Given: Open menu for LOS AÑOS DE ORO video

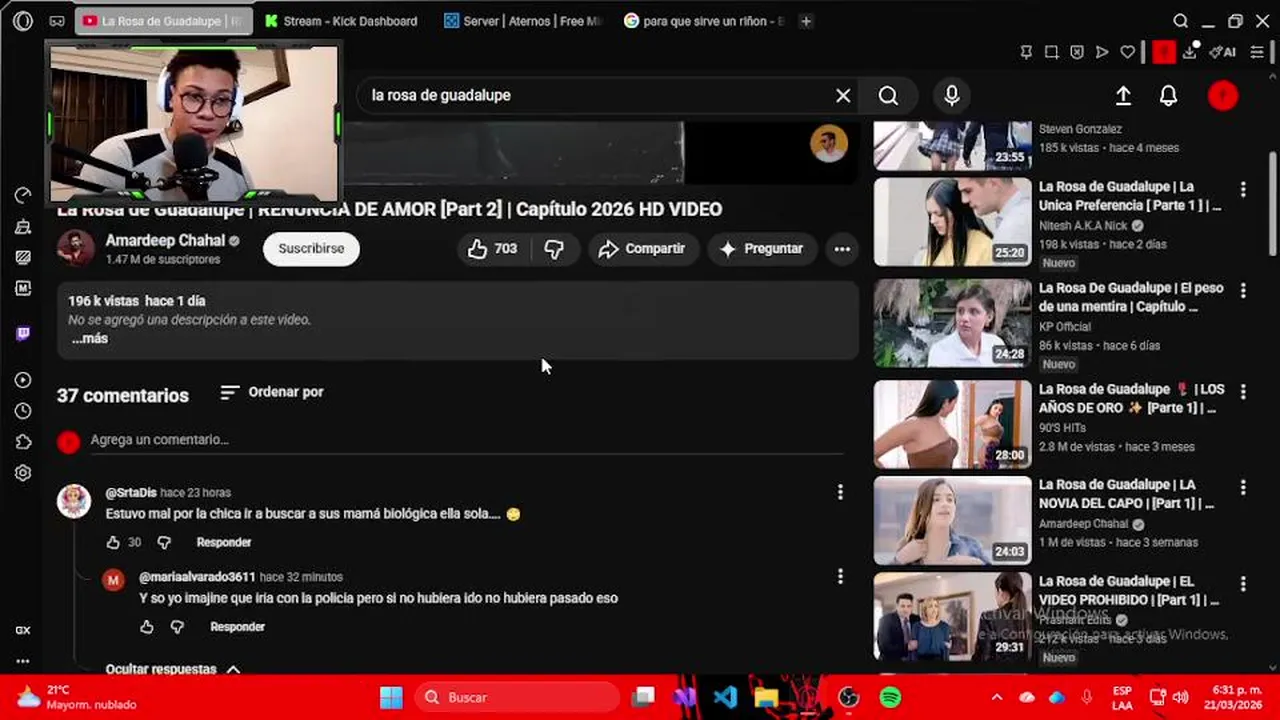Looking at the screenshot, I should pyautogui.click(x=1243, y=391).
